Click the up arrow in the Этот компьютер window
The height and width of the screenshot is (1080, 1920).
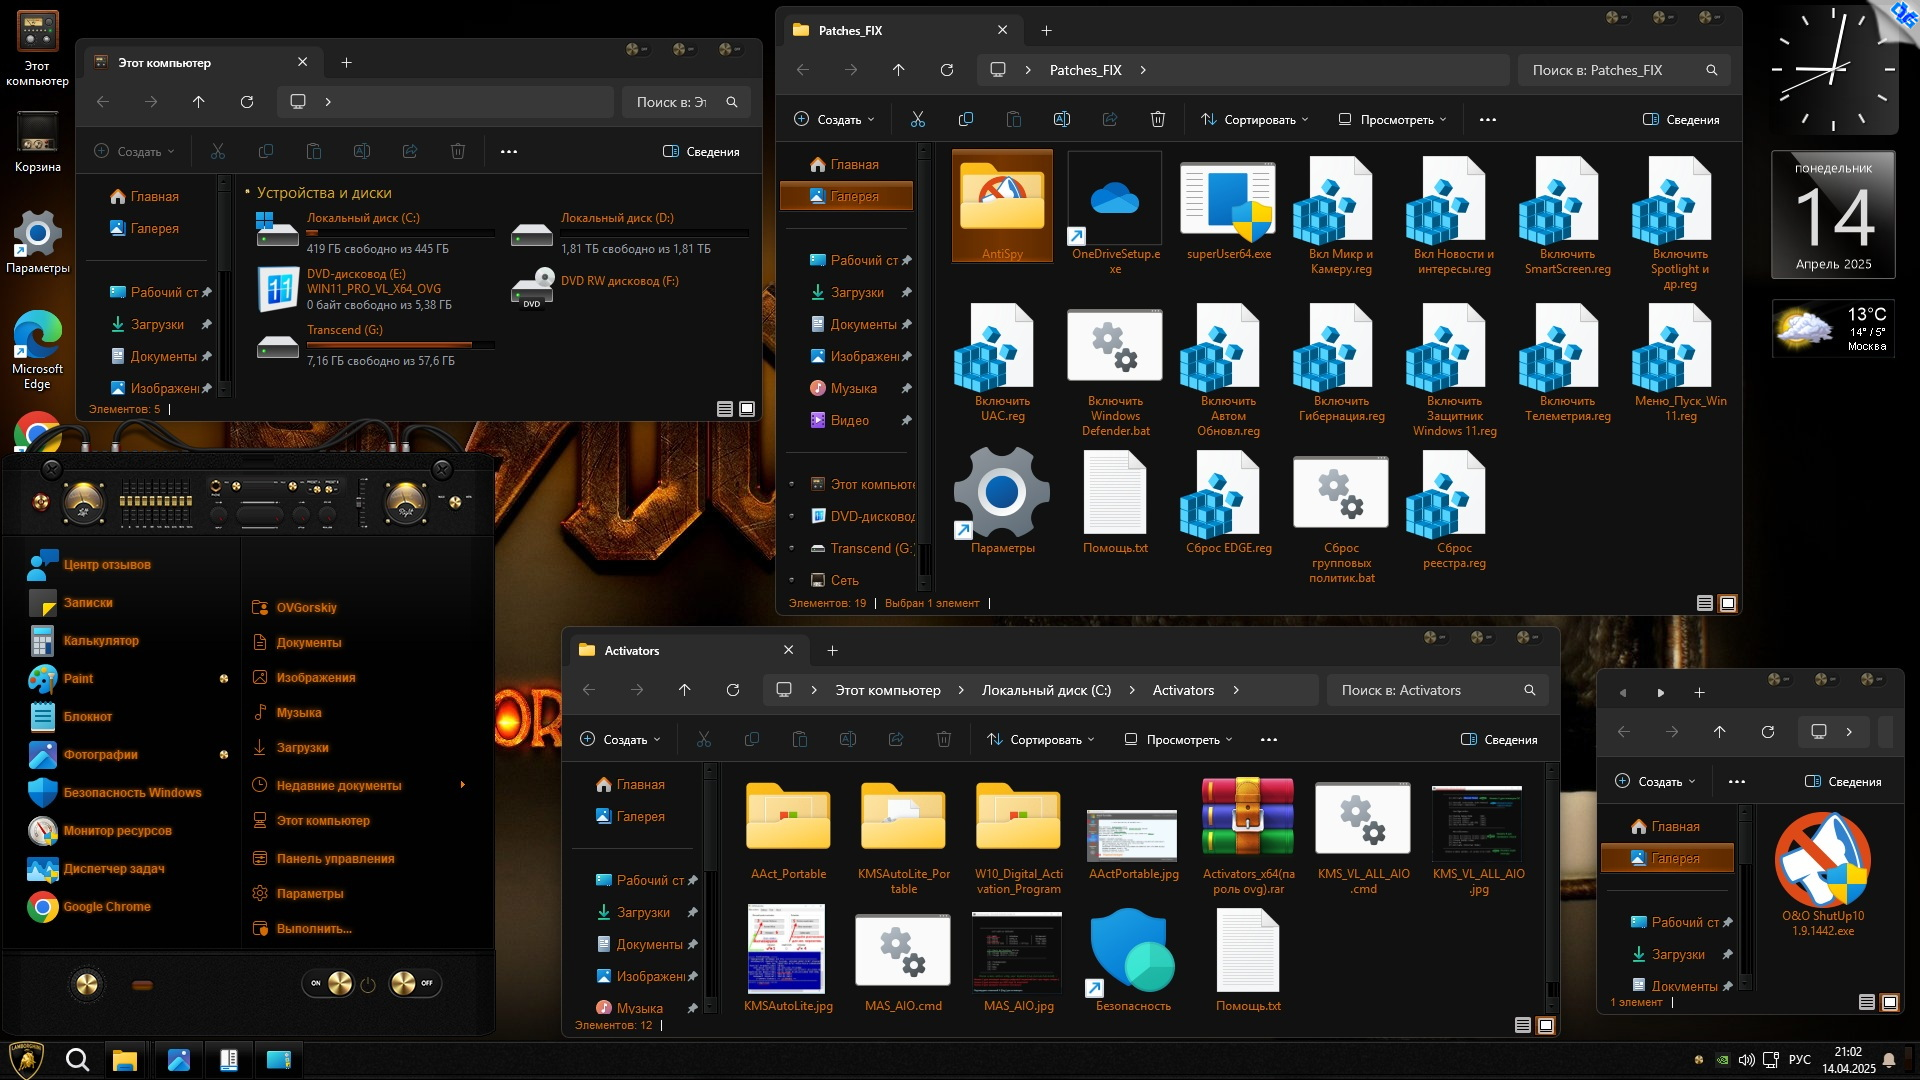(198, 102)
